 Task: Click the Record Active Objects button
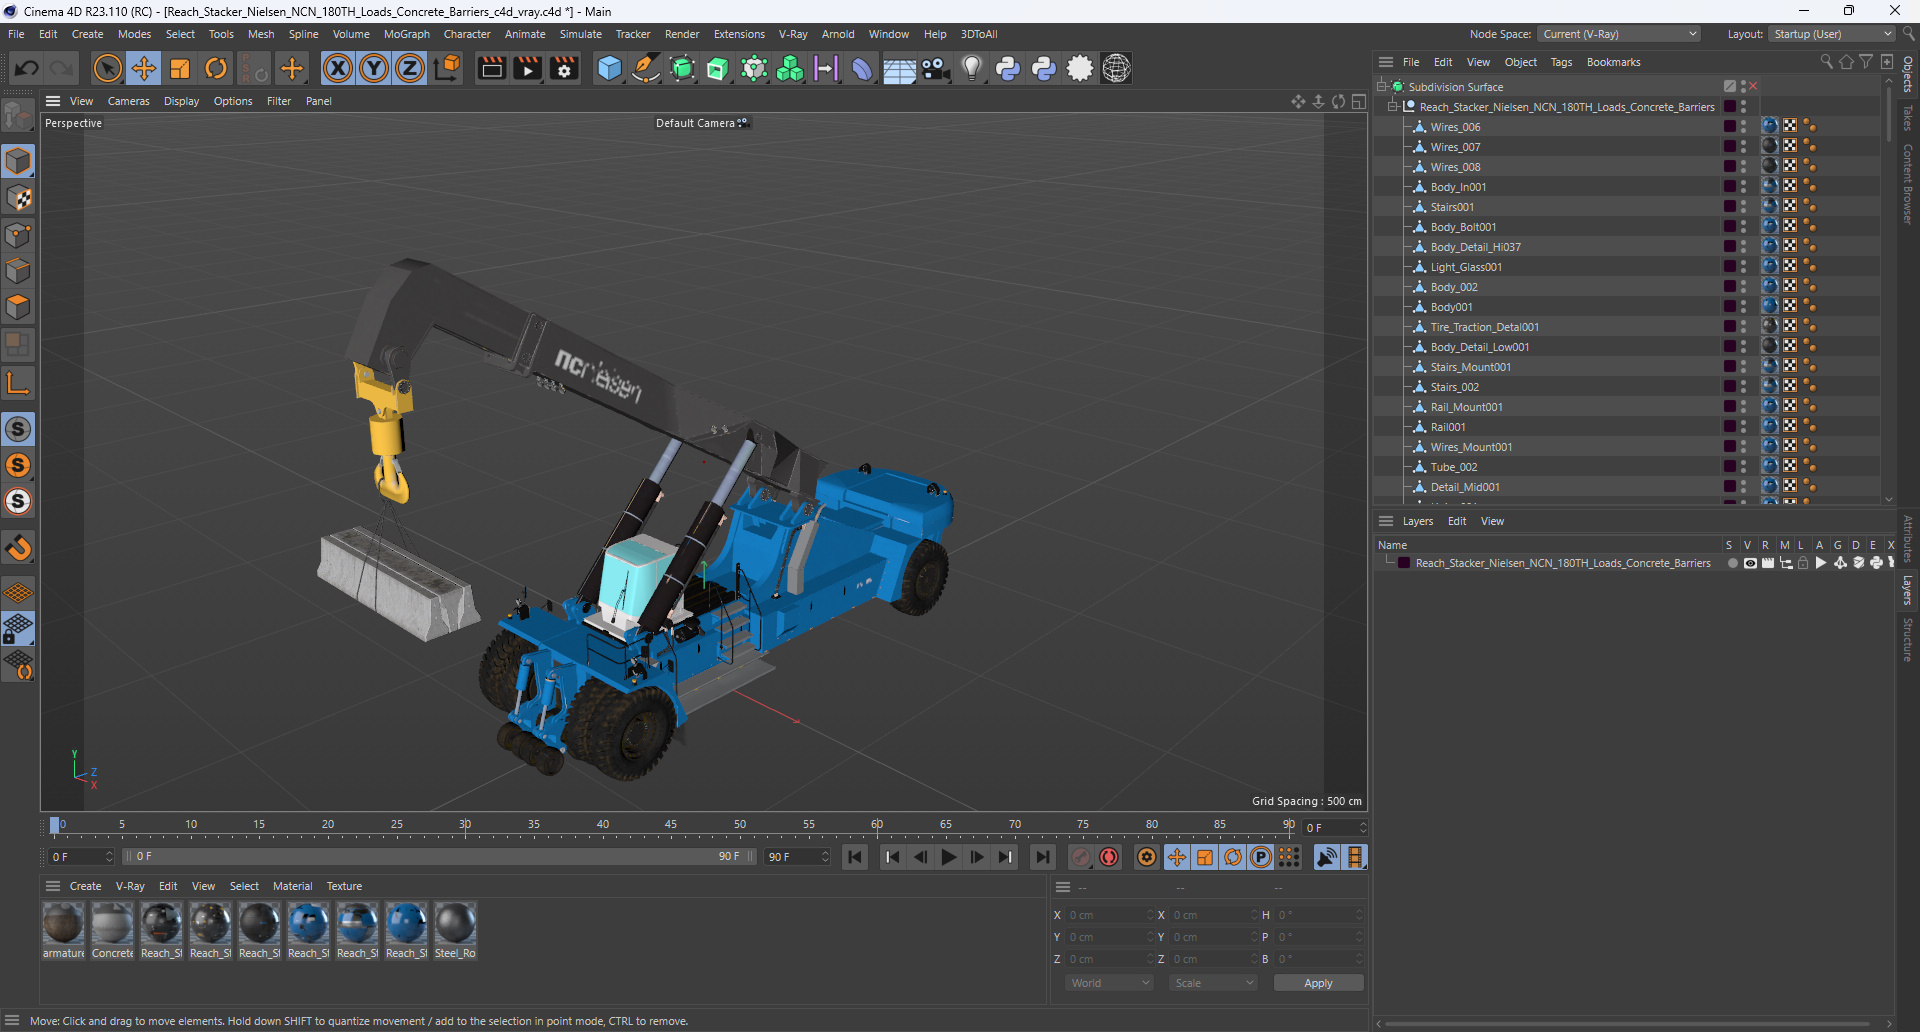pos(1081,857)
